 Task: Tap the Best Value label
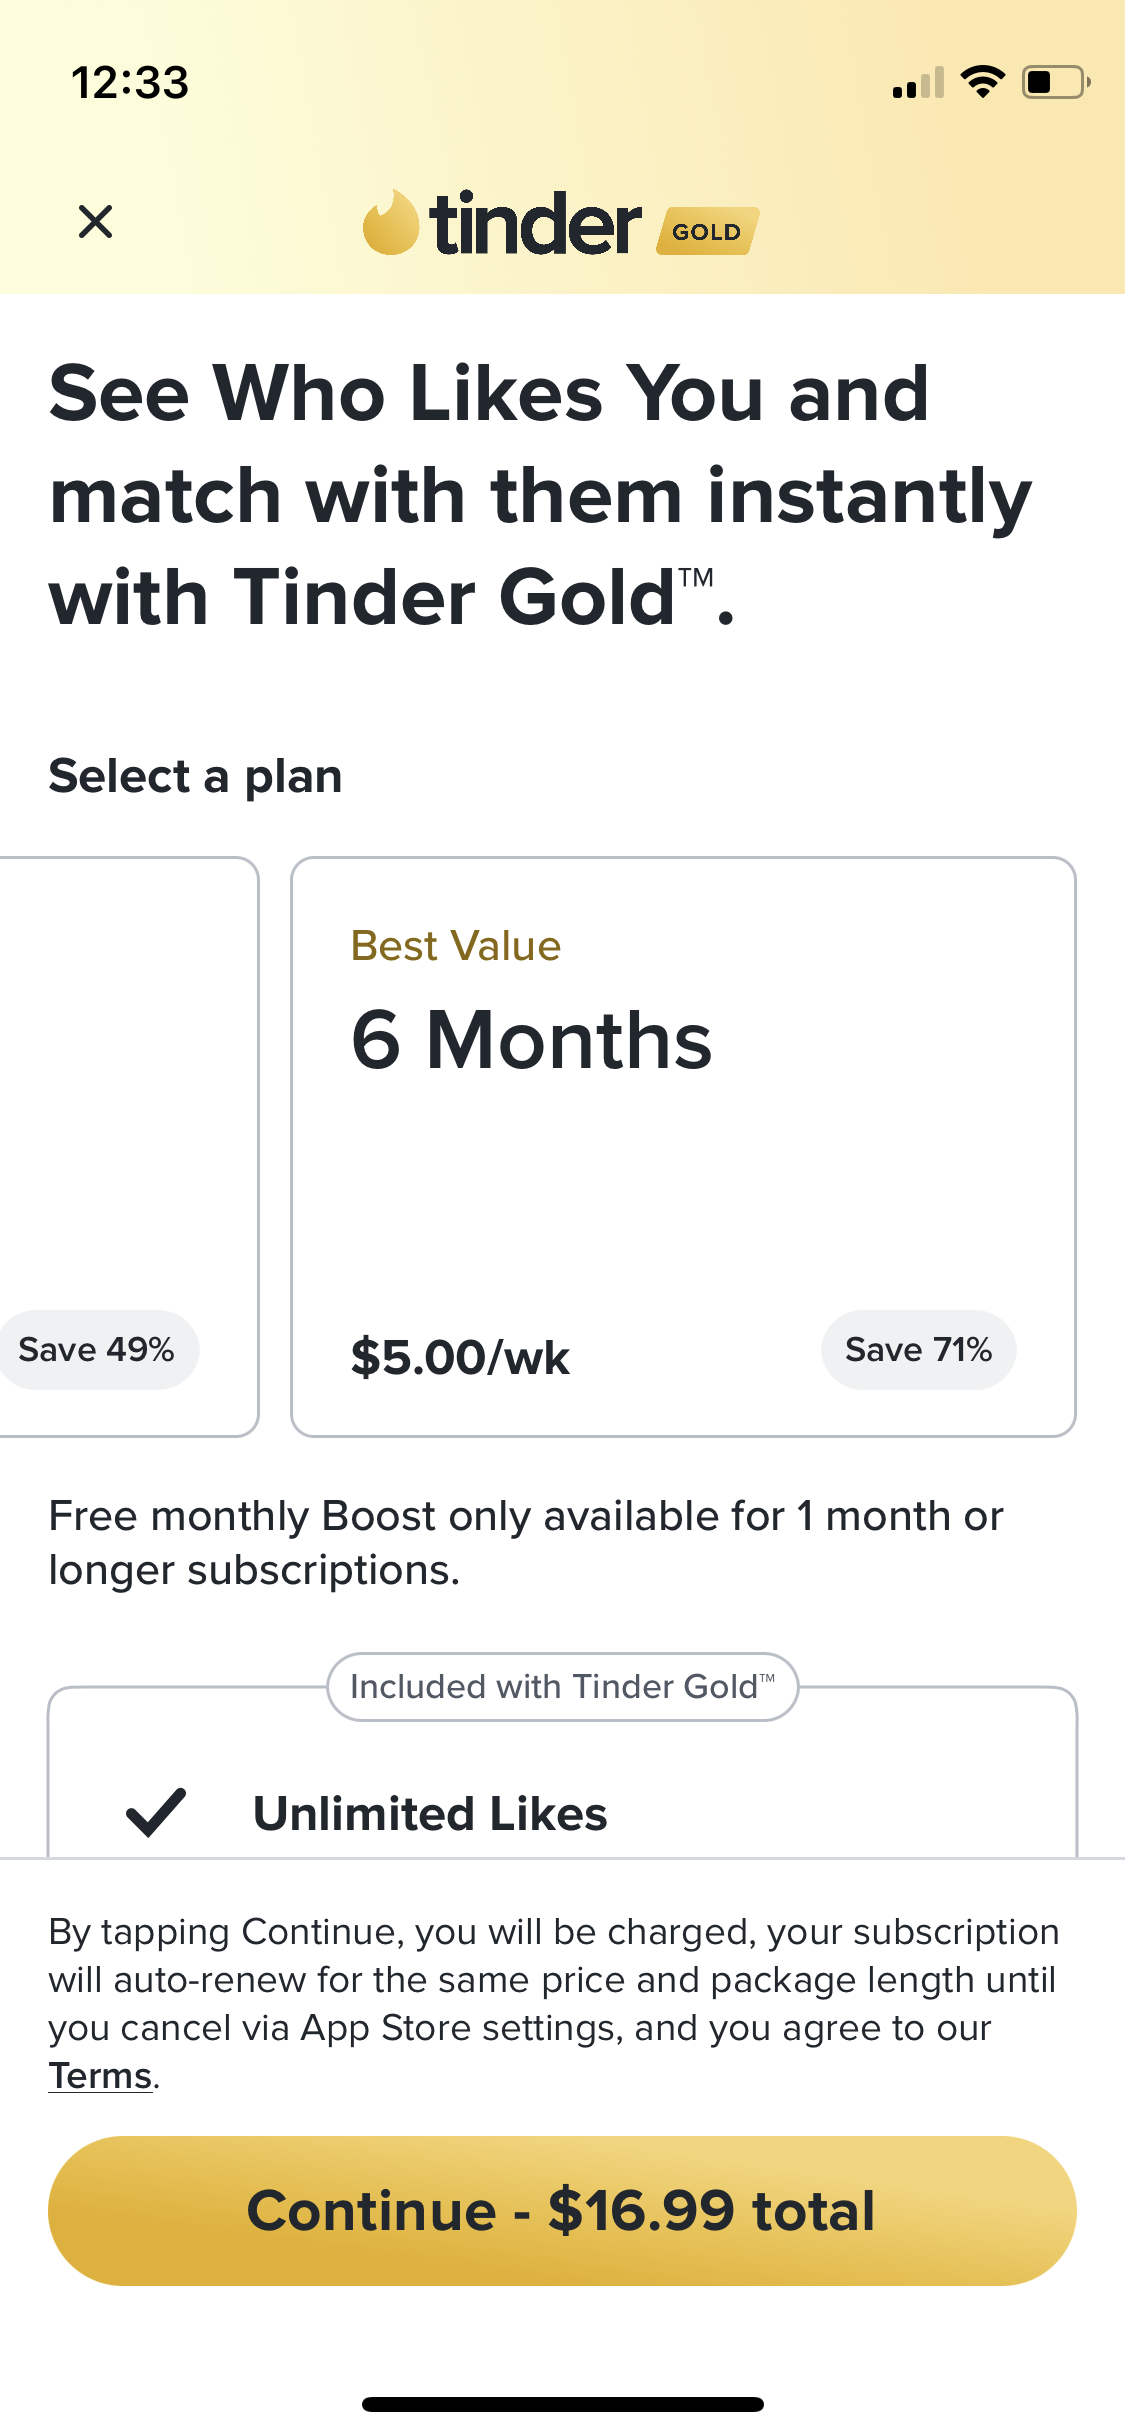pyautogui.click(x=456, y=946)
